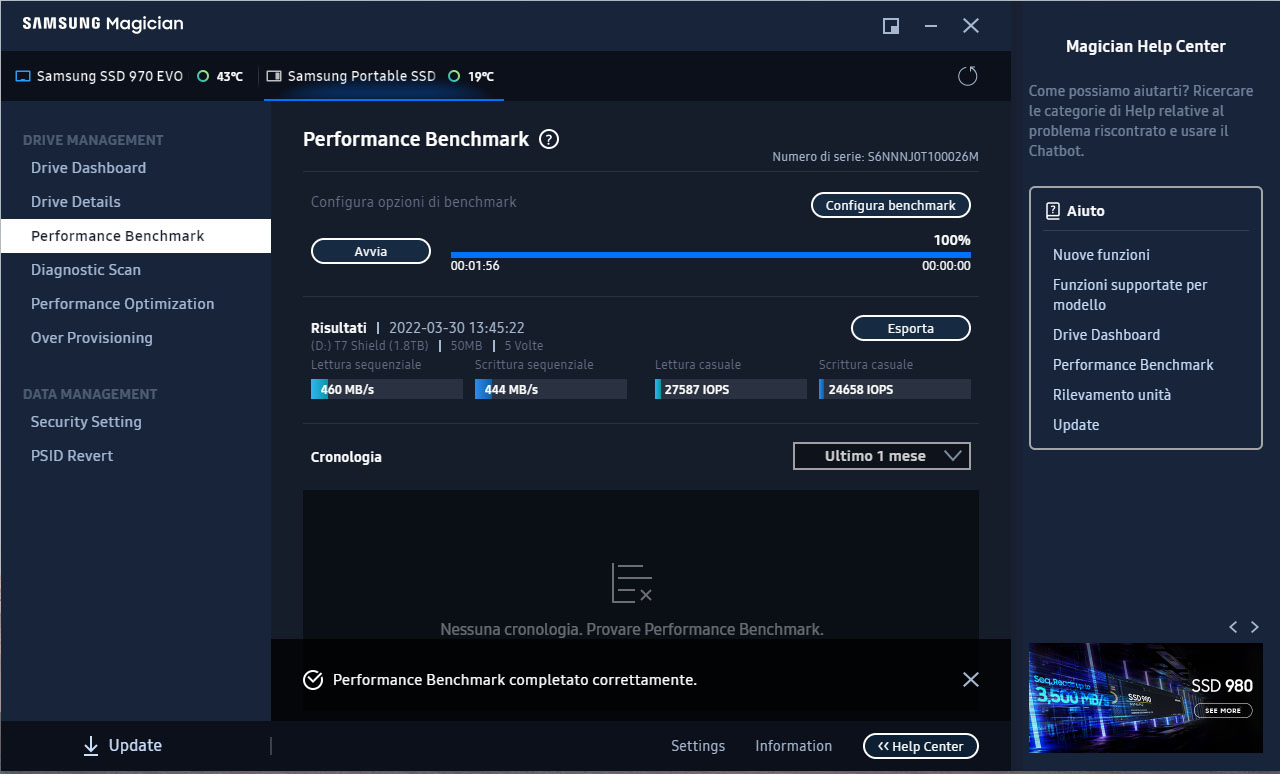The image size is (1280, 774).
Task: Open Rilevamento unità help topic
Action: click(x=1112, y=395)
